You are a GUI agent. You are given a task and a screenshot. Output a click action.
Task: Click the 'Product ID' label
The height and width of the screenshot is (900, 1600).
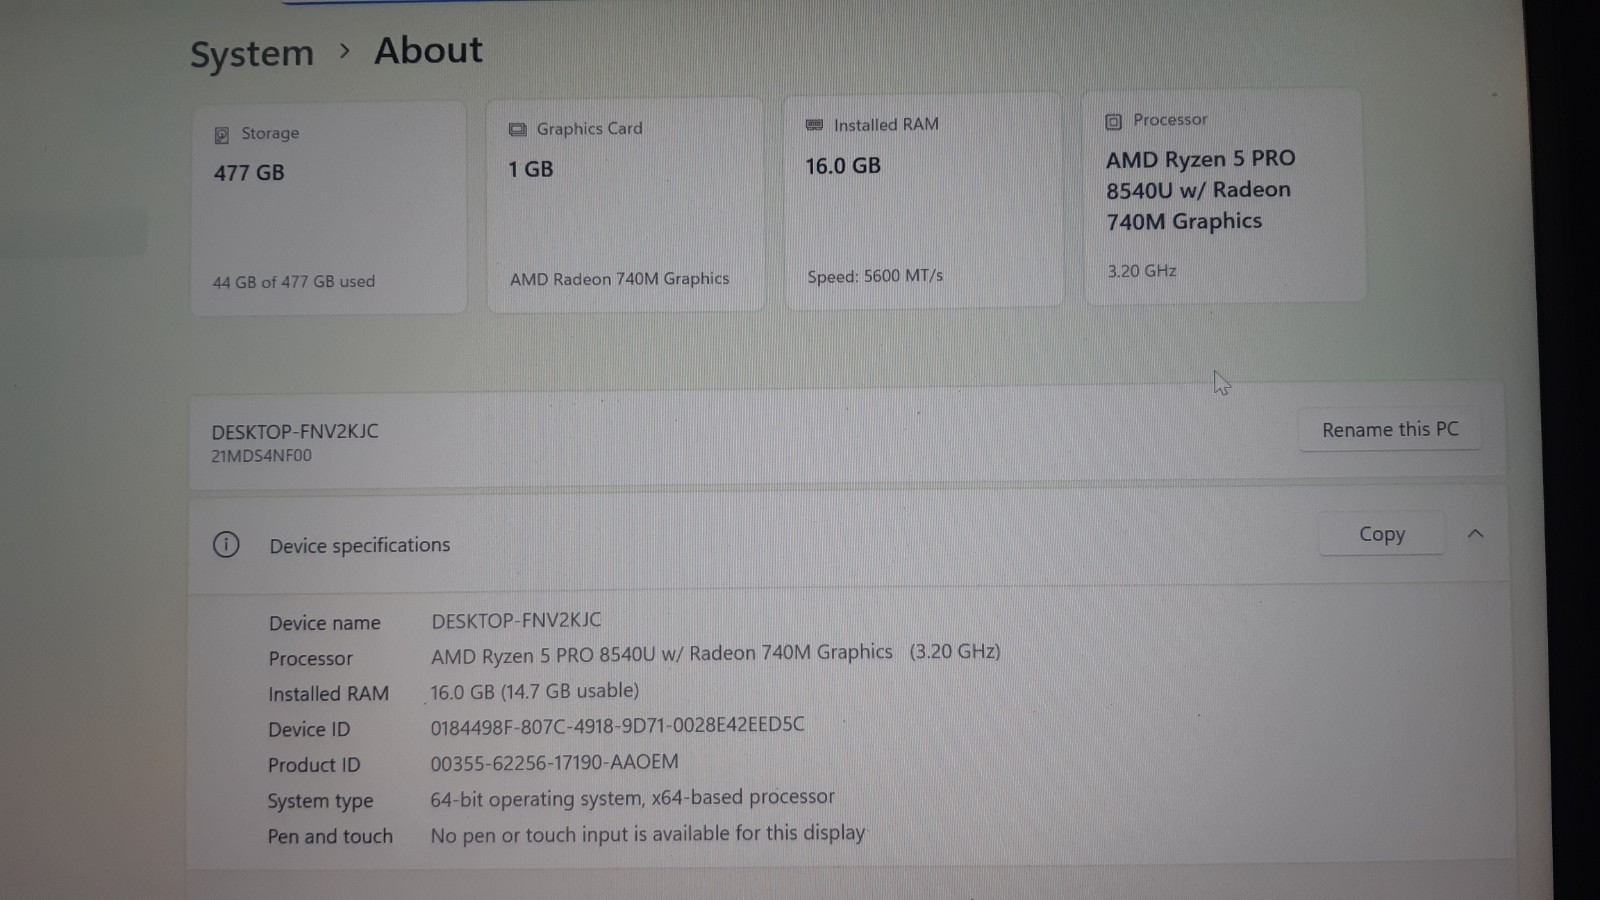click(x=314, y=765)
